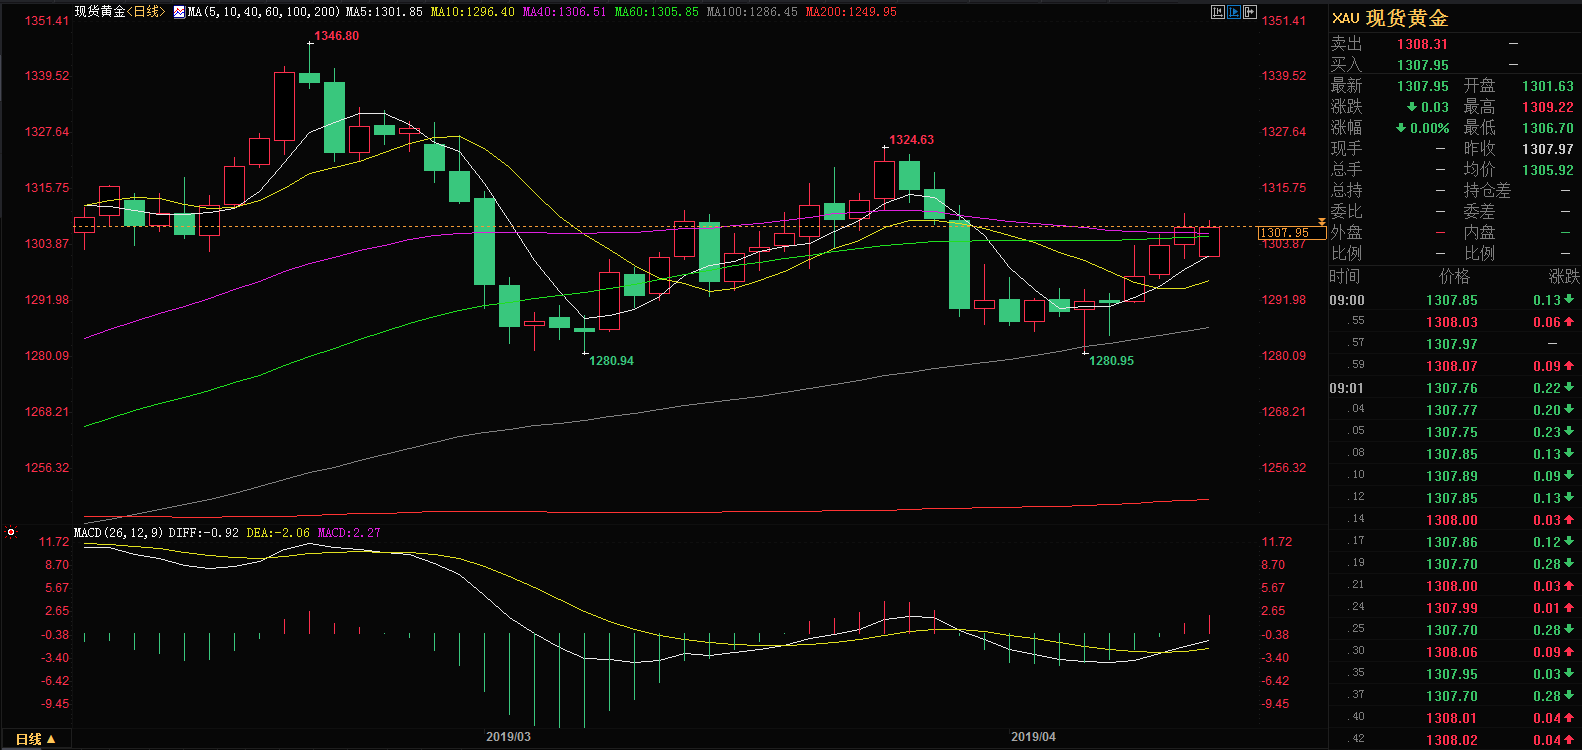Click the MACD(26,12,9) indicator label
This screenshot has width=1582, height=750.
point(118,533)
